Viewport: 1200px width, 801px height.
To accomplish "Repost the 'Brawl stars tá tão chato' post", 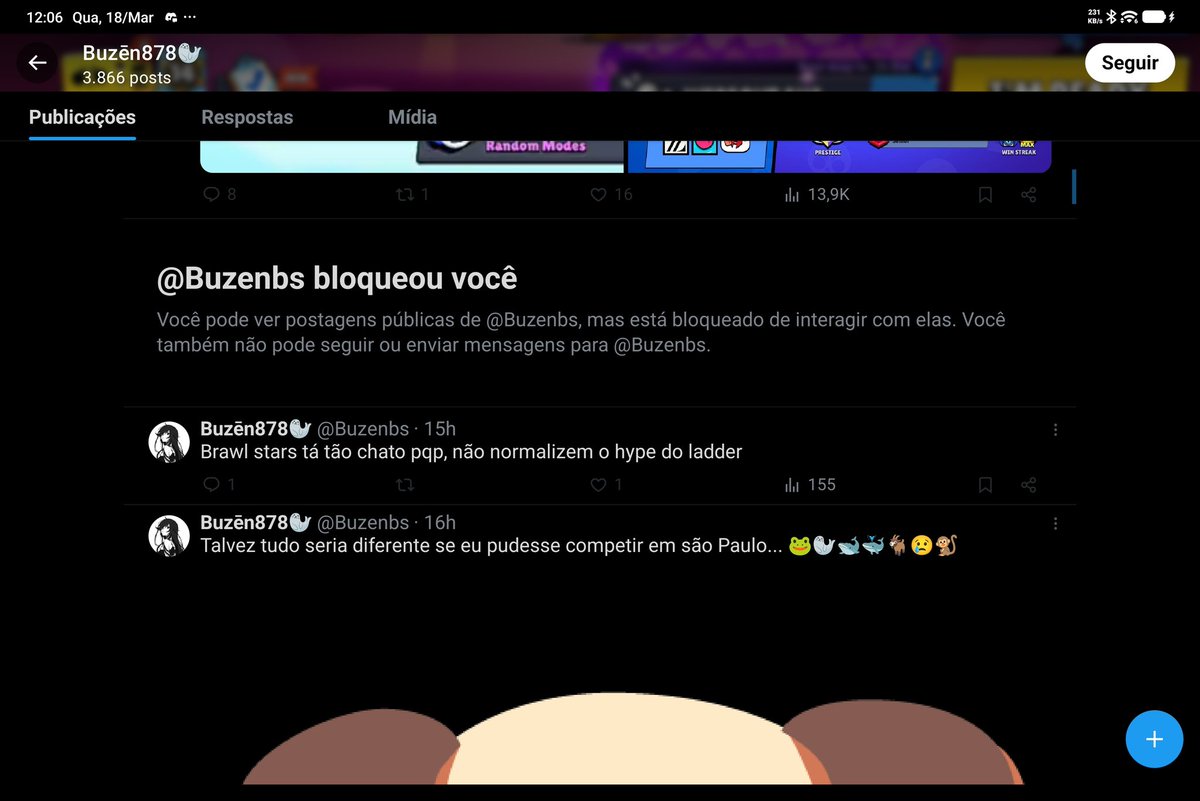I will click(405, 485).
